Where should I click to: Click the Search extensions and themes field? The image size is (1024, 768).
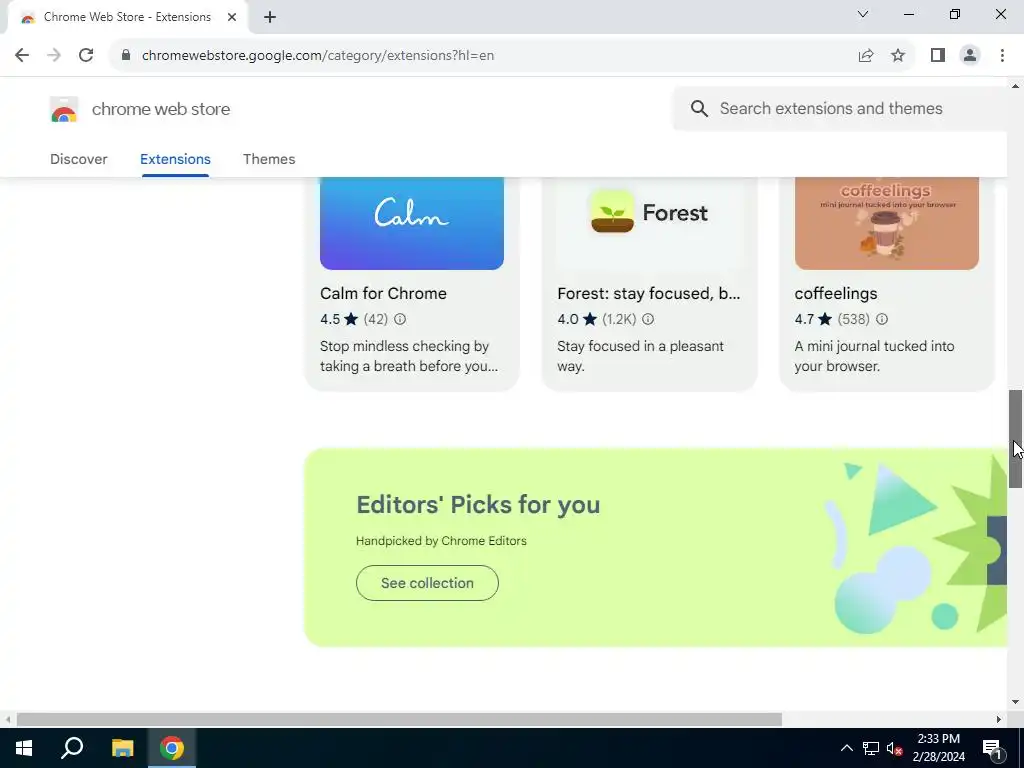tap(839, 108)
